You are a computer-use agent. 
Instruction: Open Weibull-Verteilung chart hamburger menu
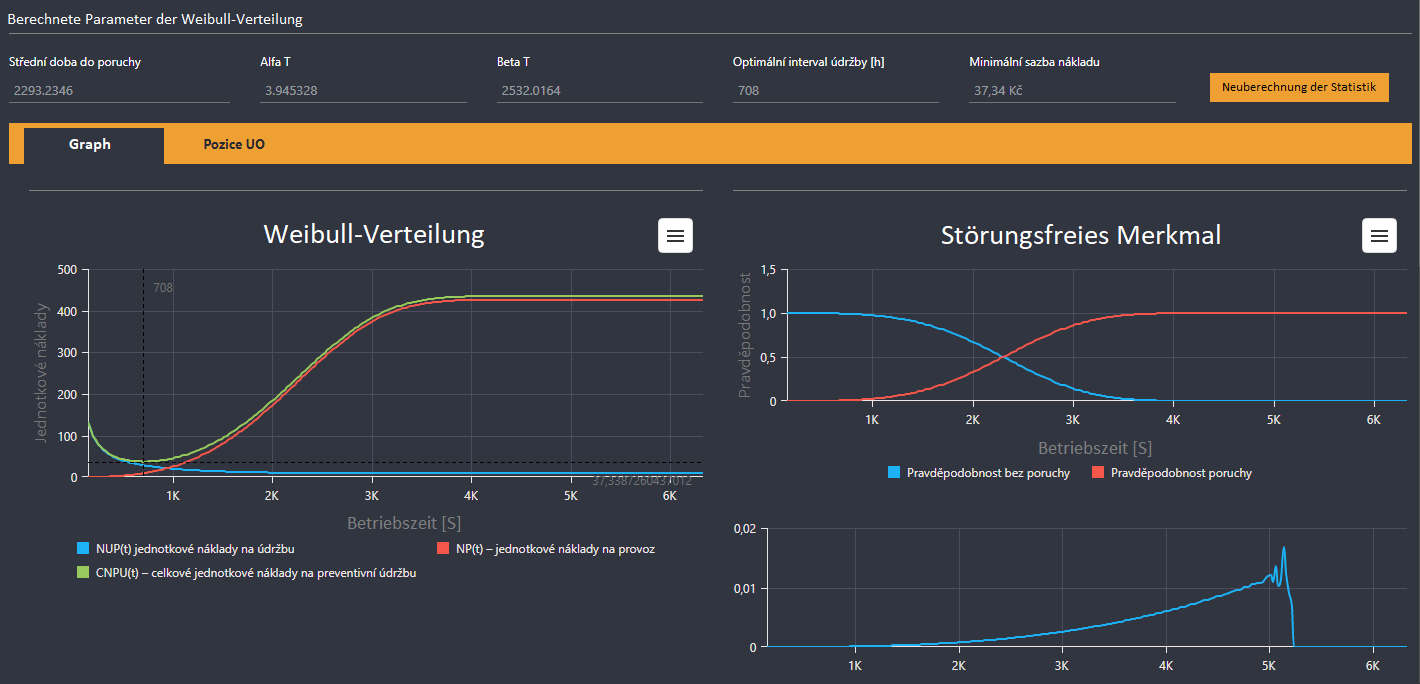tap(675, 235)
